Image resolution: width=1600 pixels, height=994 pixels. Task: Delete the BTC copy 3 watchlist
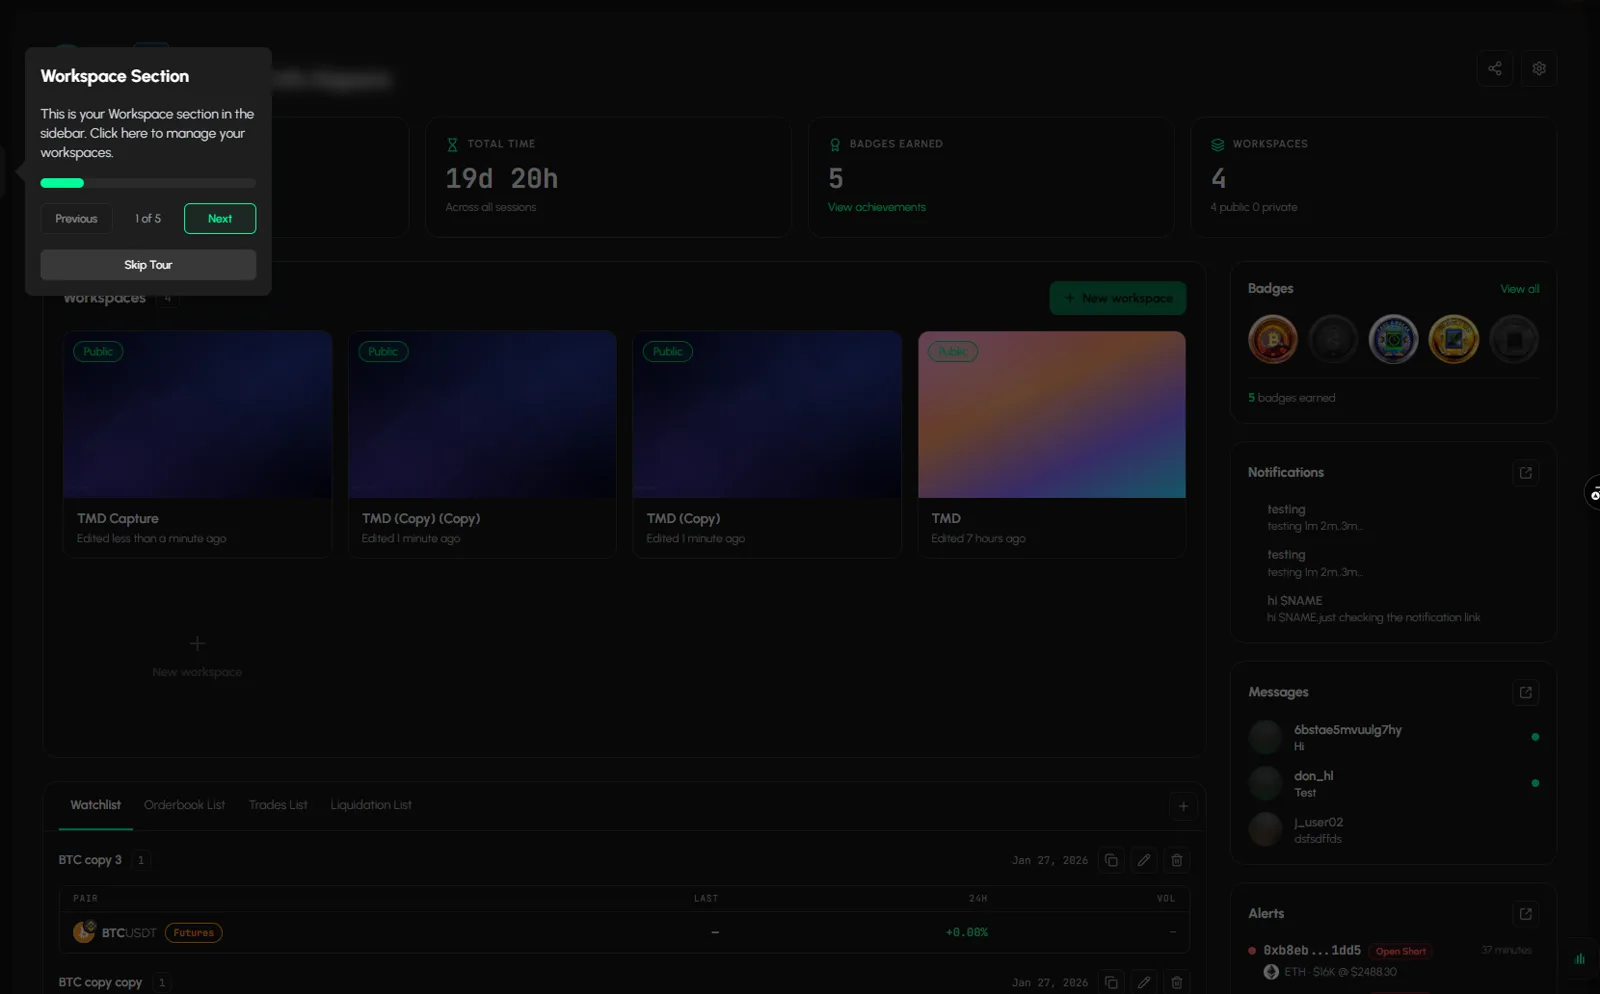coord(1177,861)
